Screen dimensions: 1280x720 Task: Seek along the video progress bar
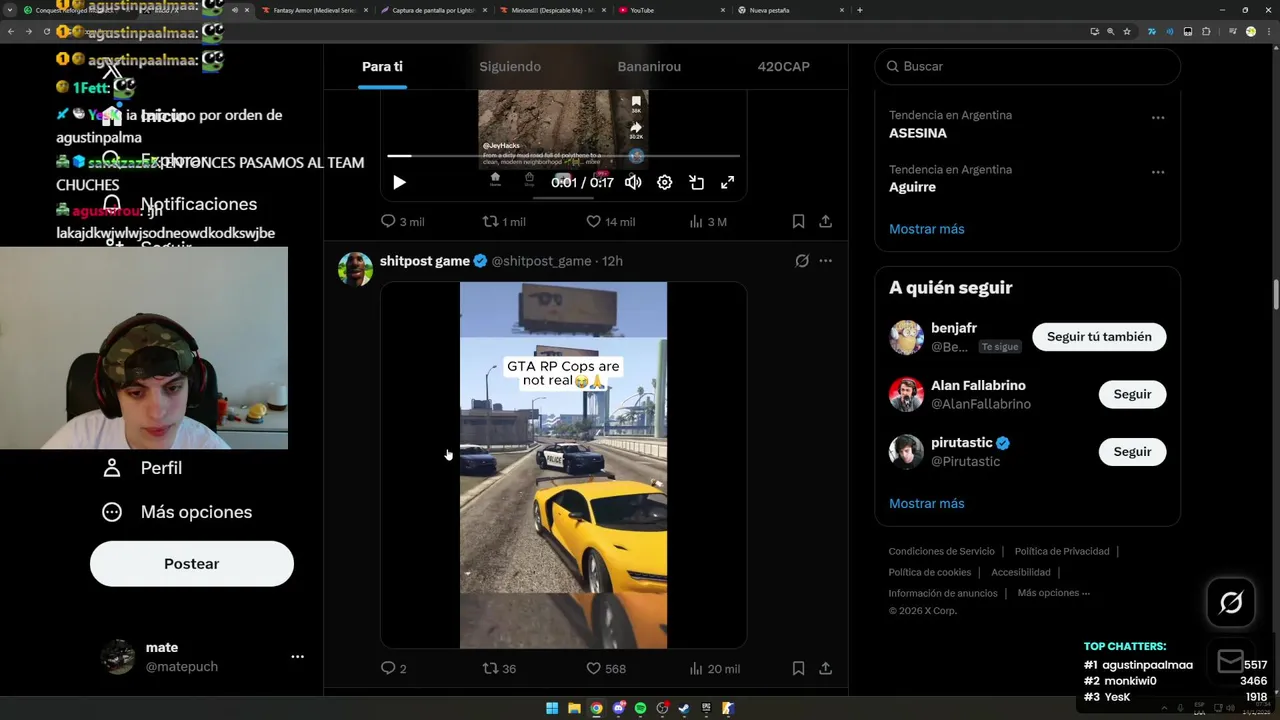pos(563,156)
